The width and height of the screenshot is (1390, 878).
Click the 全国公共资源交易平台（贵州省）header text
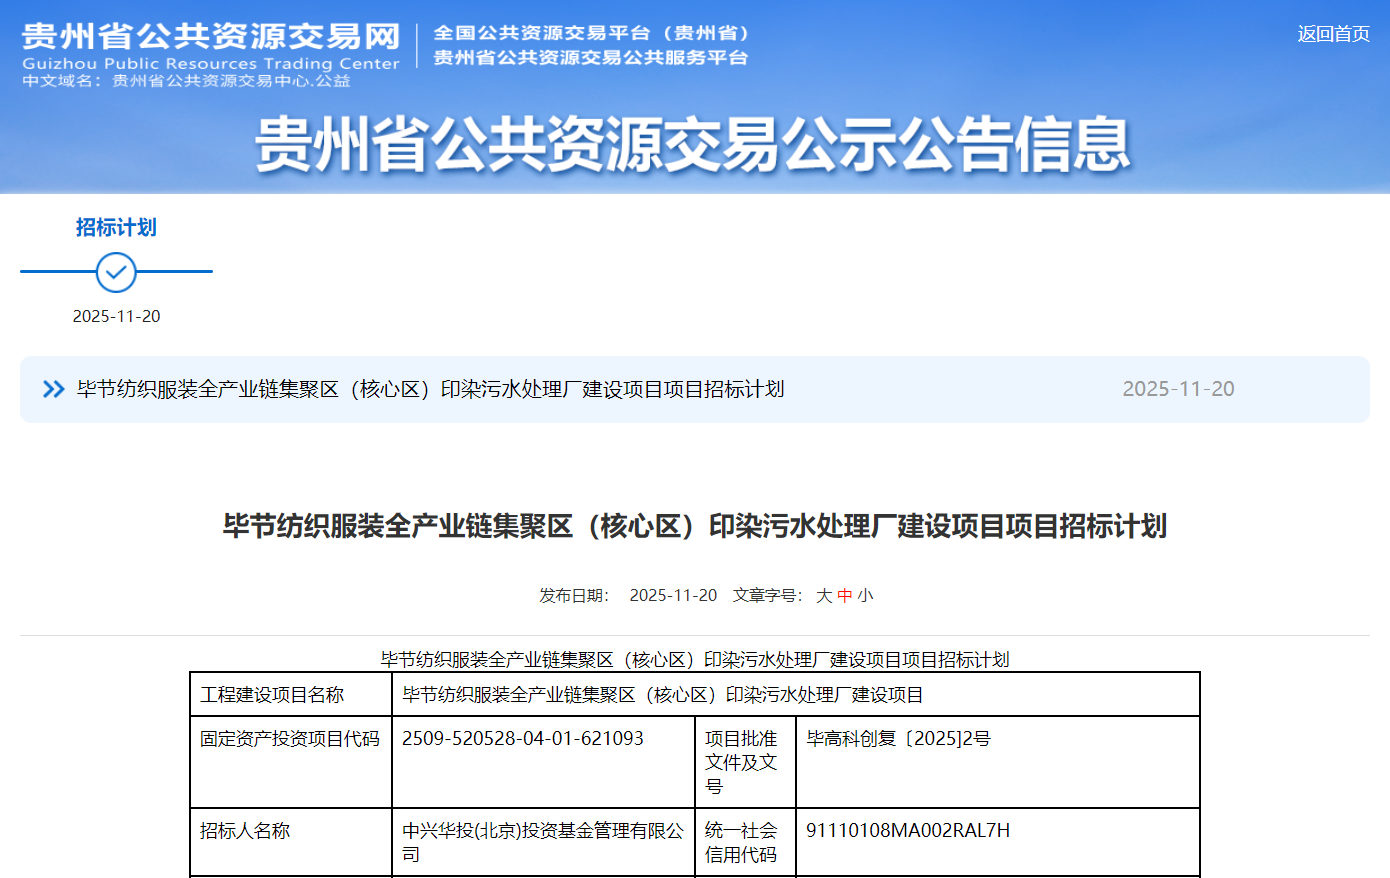[x=590, y=33]
